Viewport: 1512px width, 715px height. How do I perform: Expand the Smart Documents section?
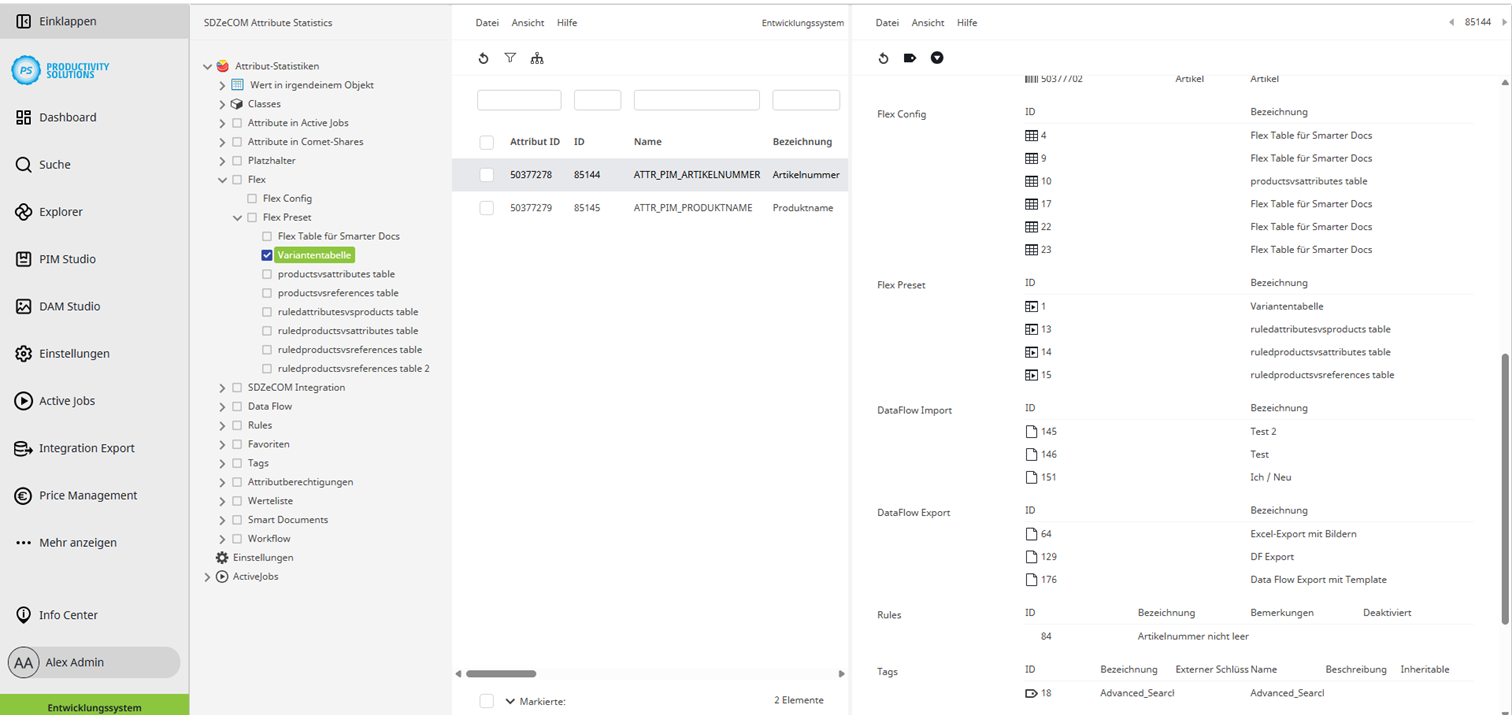221,519
